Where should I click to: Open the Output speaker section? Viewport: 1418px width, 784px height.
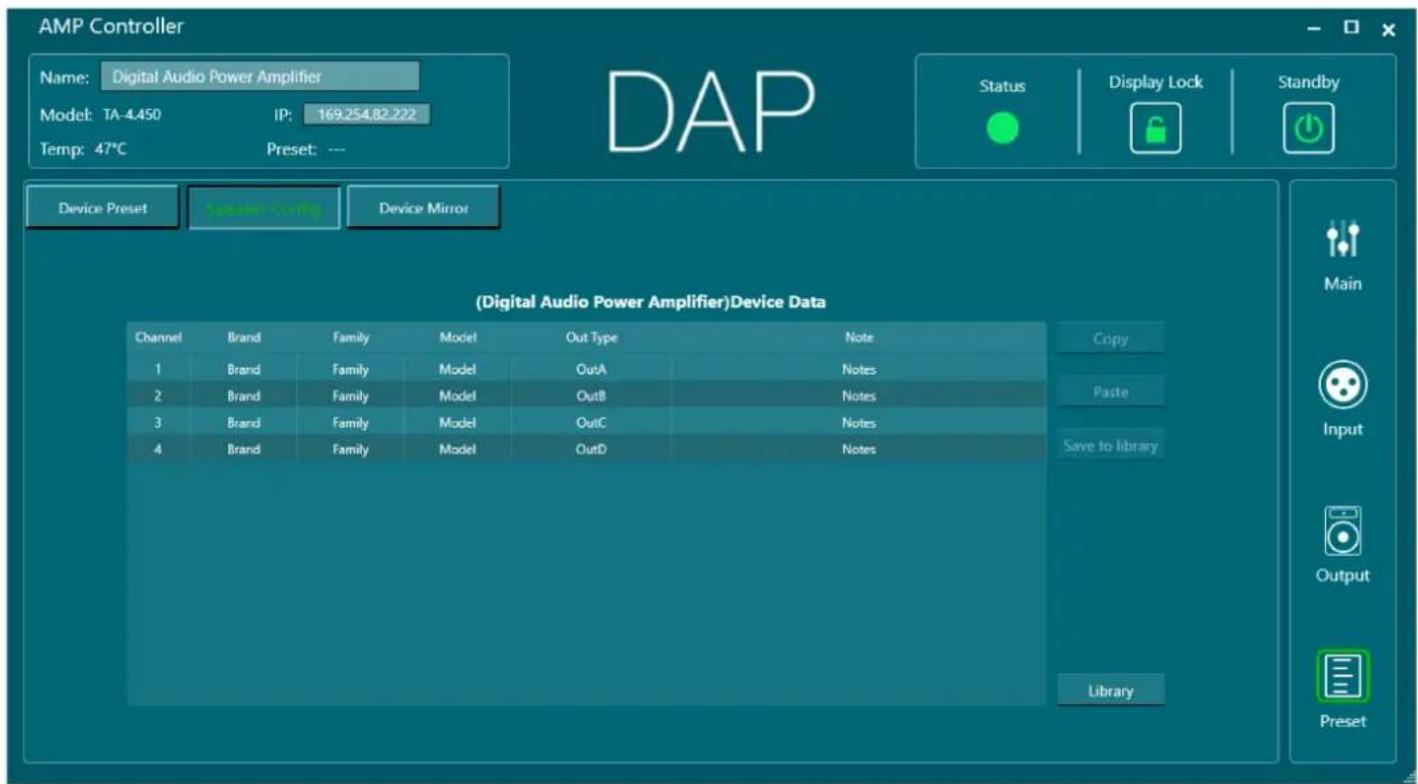(x=1343, y=546)
